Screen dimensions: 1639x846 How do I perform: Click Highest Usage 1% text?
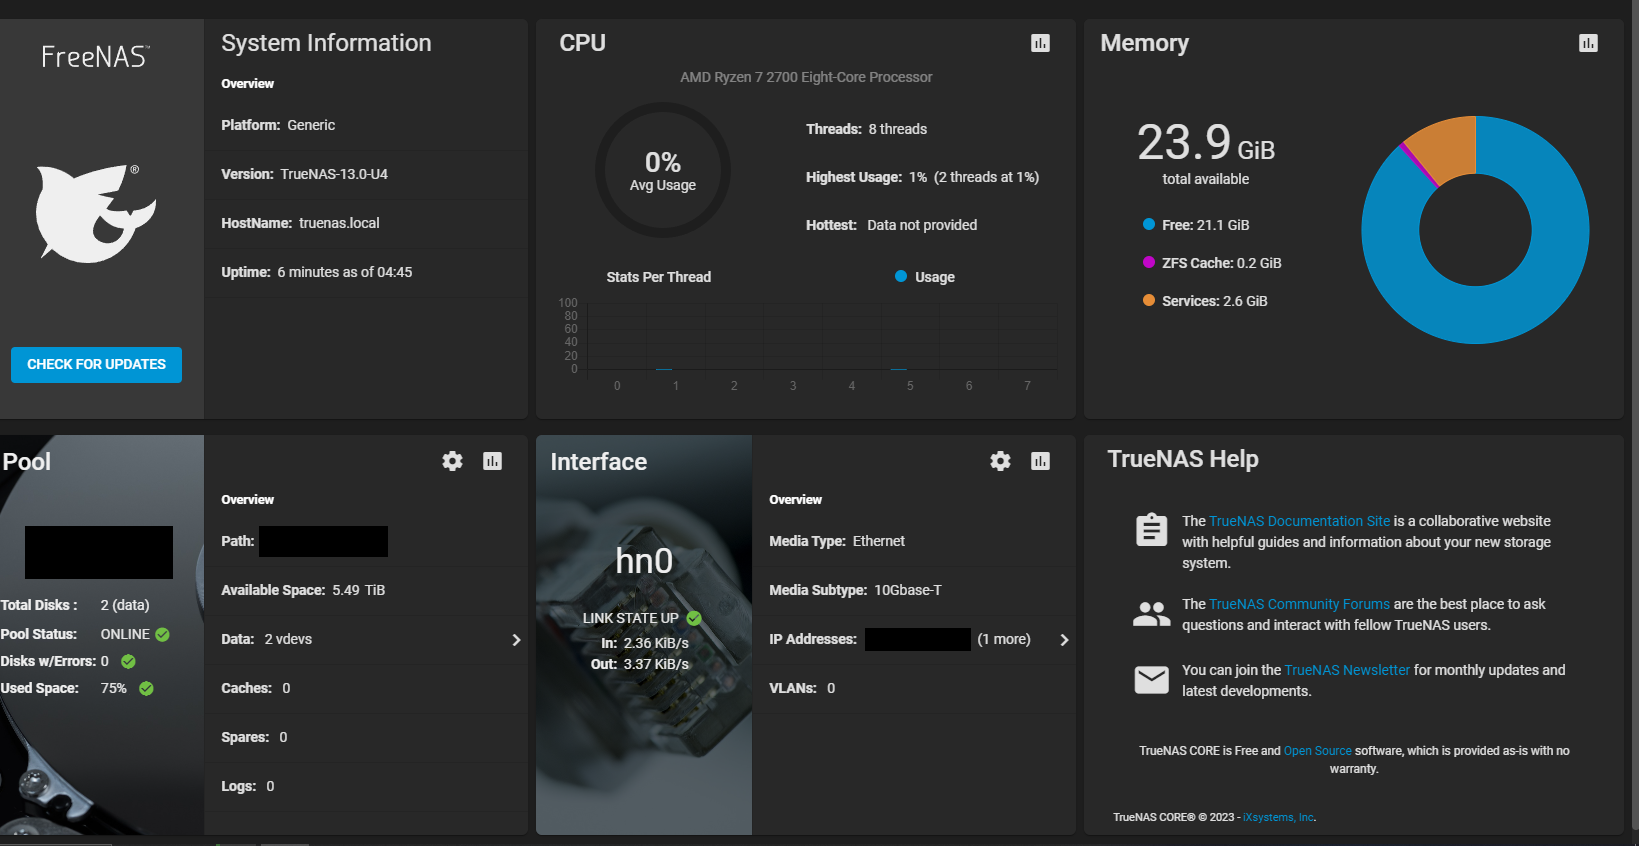pos(922,177)
